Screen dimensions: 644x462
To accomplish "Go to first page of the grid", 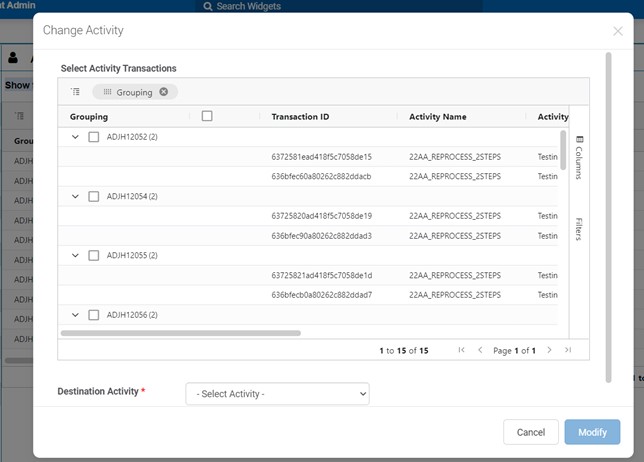I will pos(461,350).
